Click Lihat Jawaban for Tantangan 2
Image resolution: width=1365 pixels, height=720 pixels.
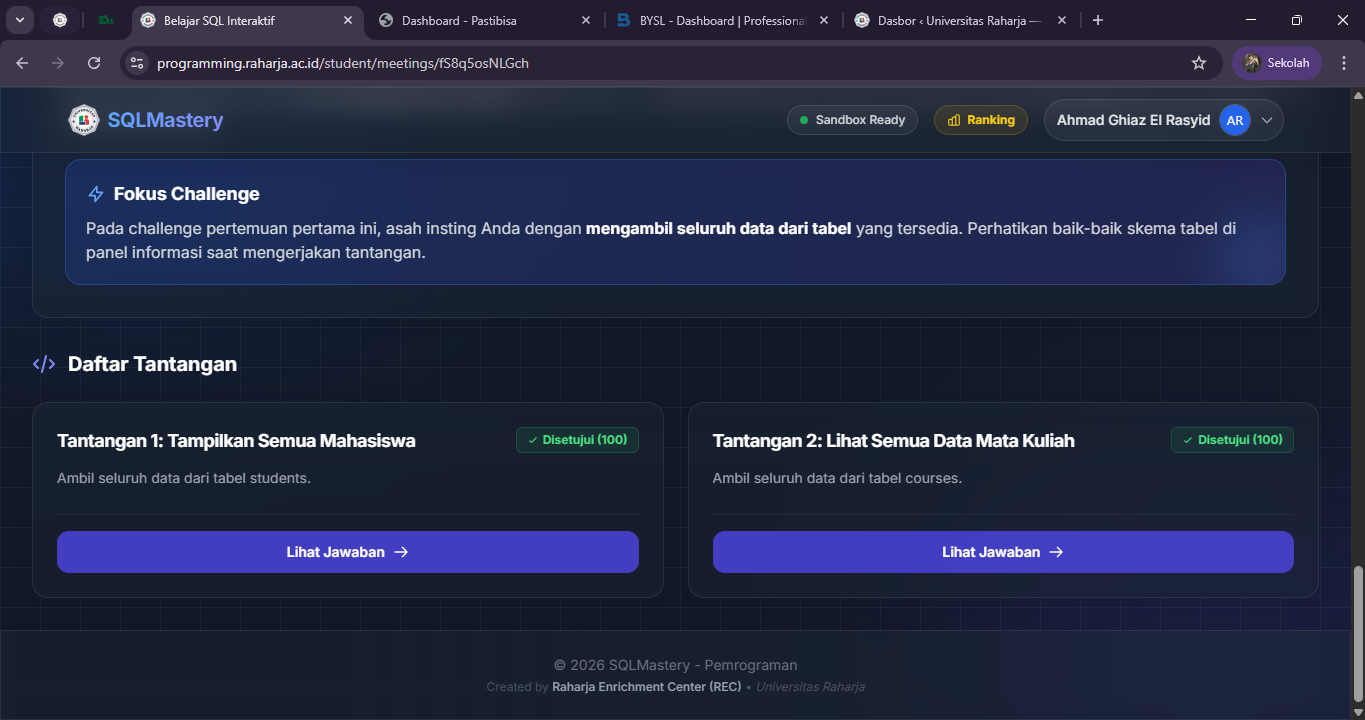pyautogui.click(x=1002, y=552)
